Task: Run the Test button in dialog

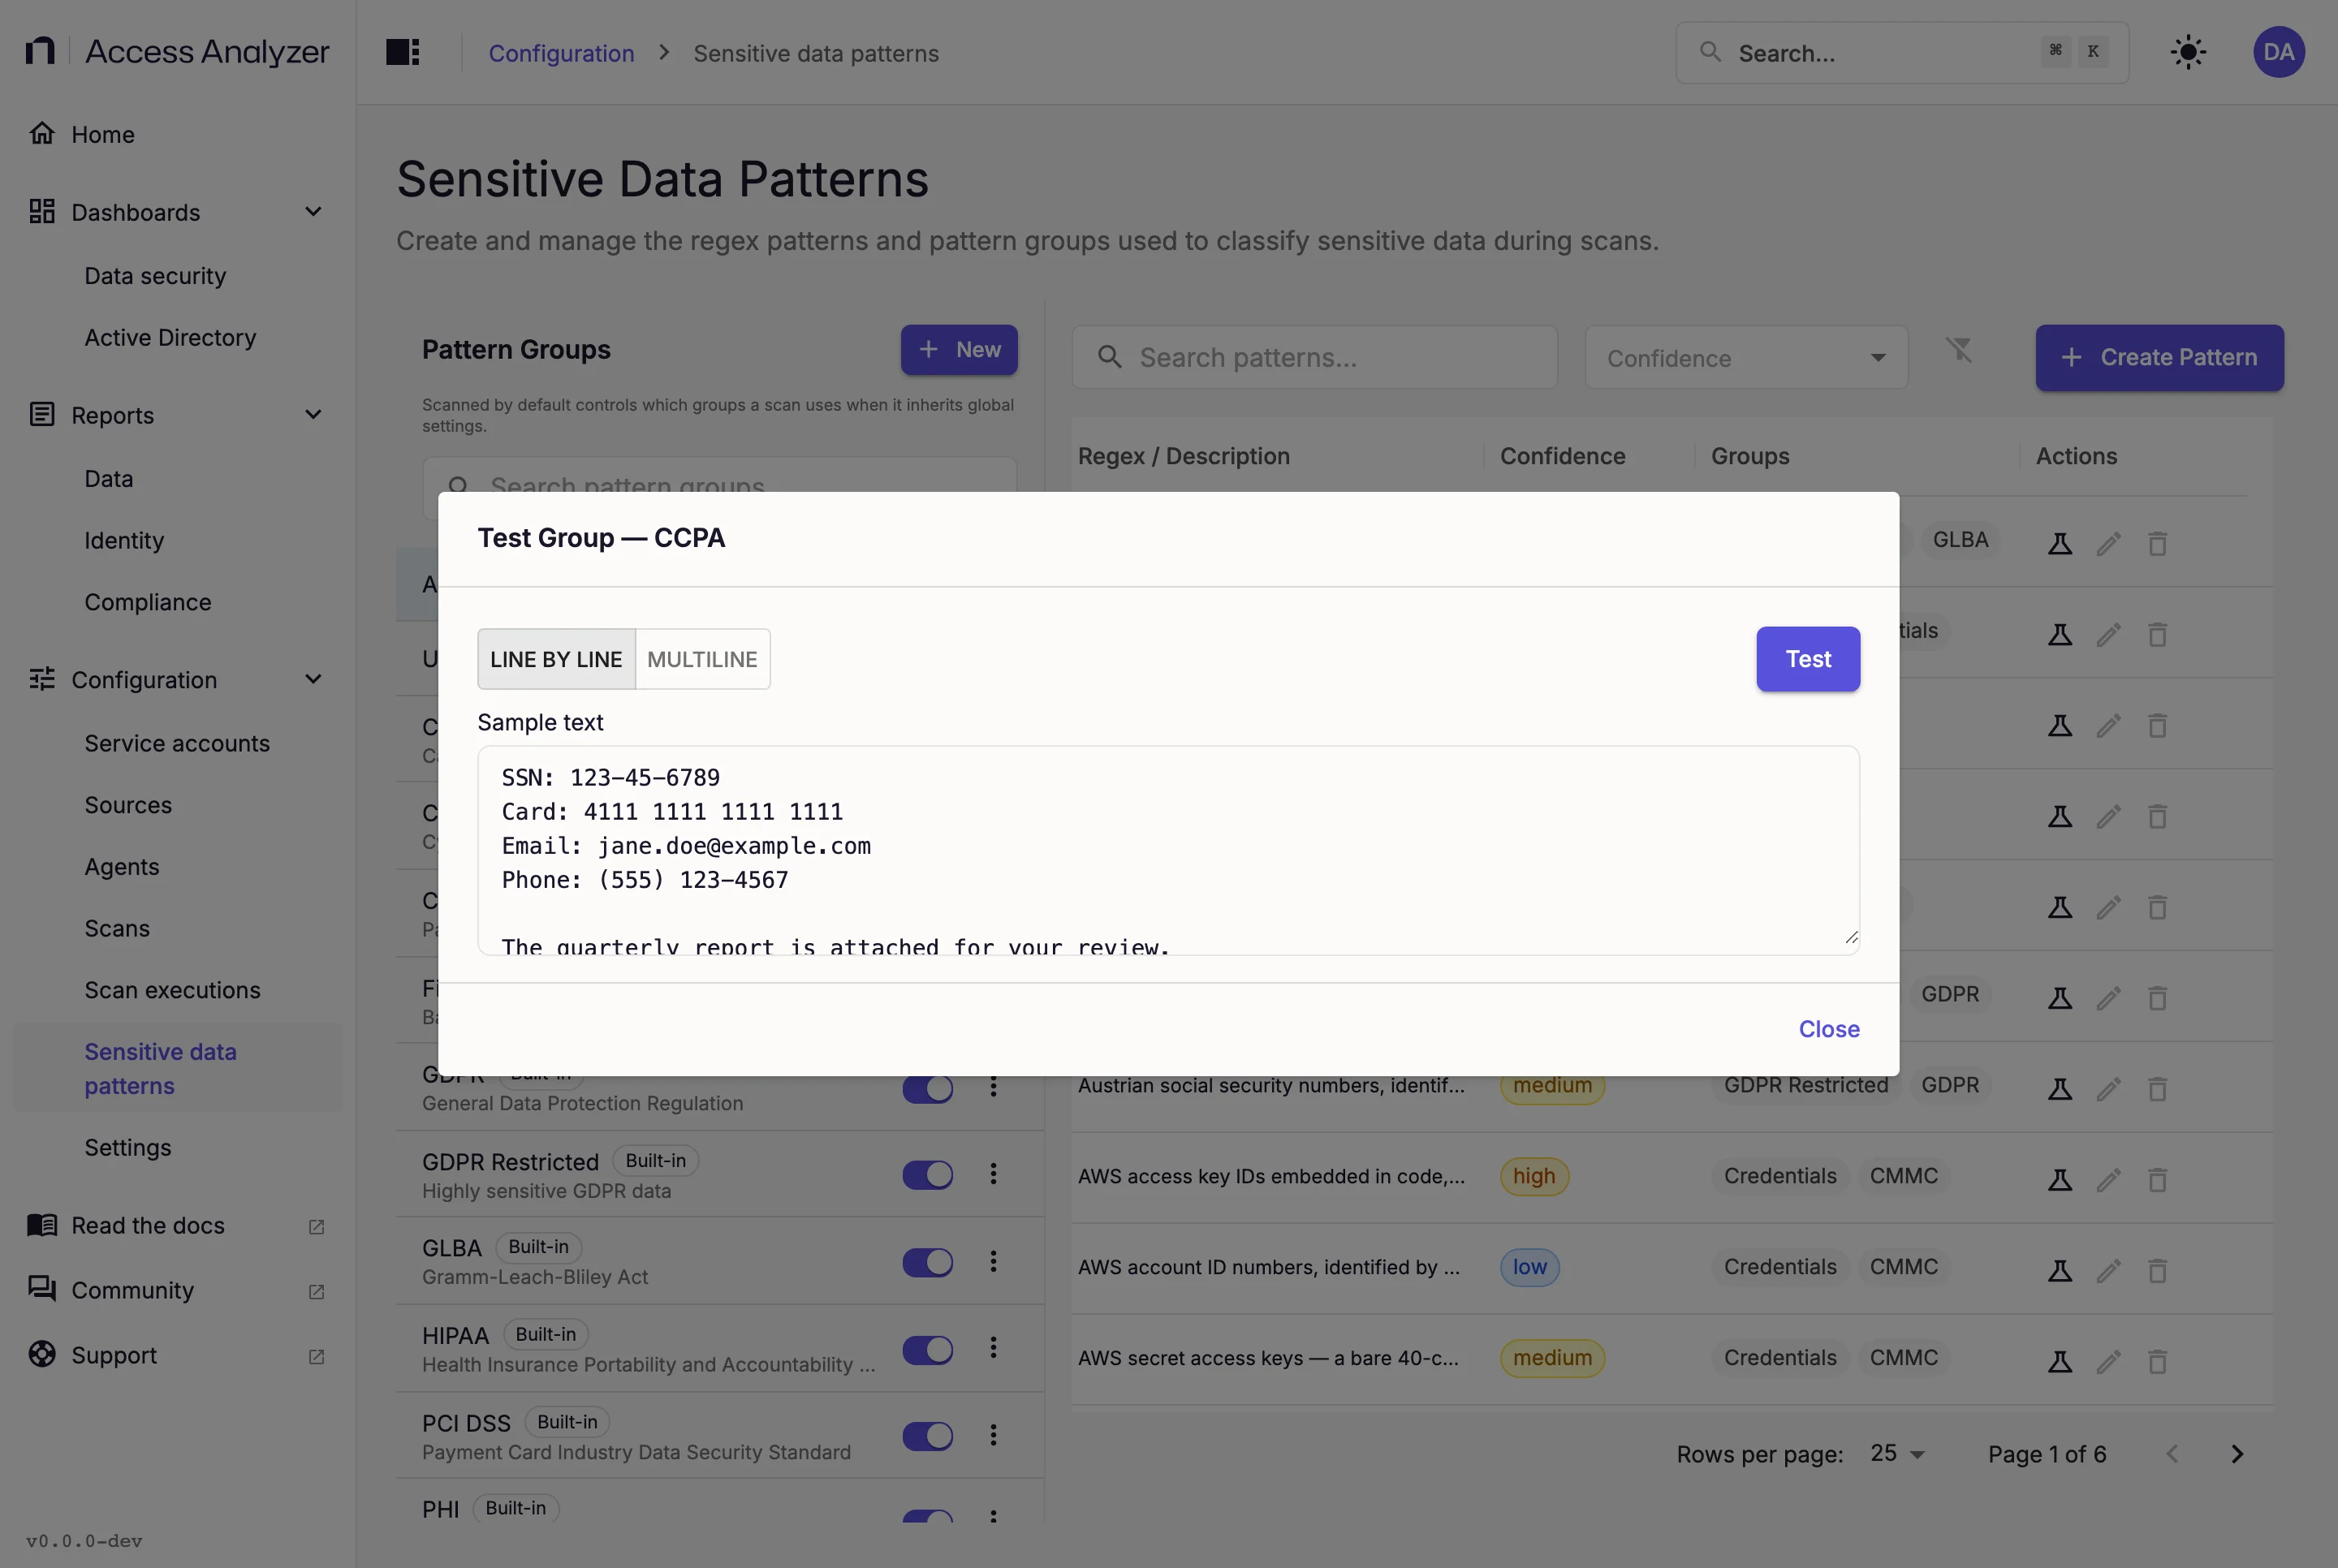Action: click(1808, 659)
